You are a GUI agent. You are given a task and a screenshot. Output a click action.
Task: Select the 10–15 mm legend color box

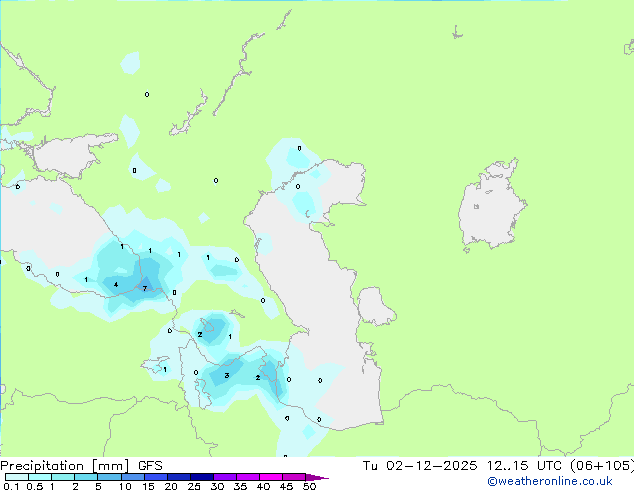[132, 477]
